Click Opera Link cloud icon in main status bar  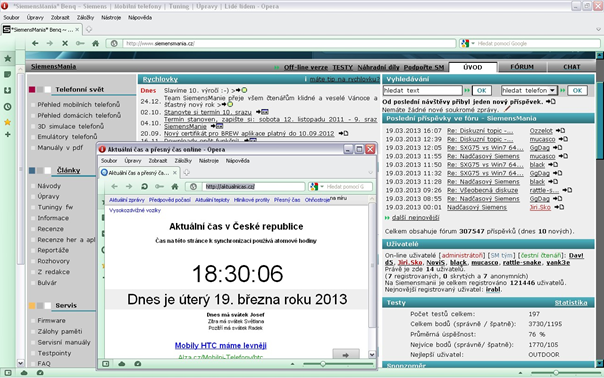click(x=24, y=373)
